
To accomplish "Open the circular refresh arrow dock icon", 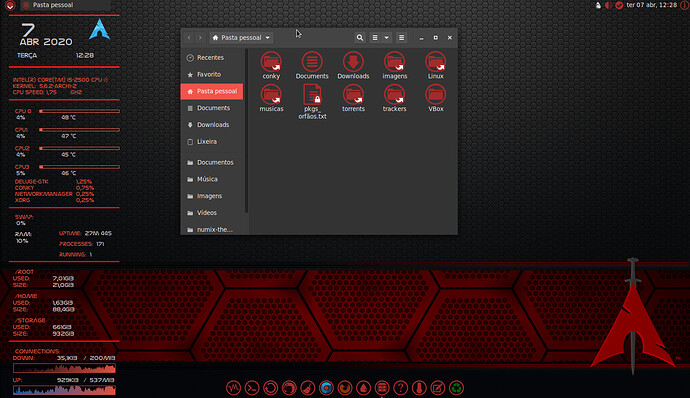I will click(270, 388).
